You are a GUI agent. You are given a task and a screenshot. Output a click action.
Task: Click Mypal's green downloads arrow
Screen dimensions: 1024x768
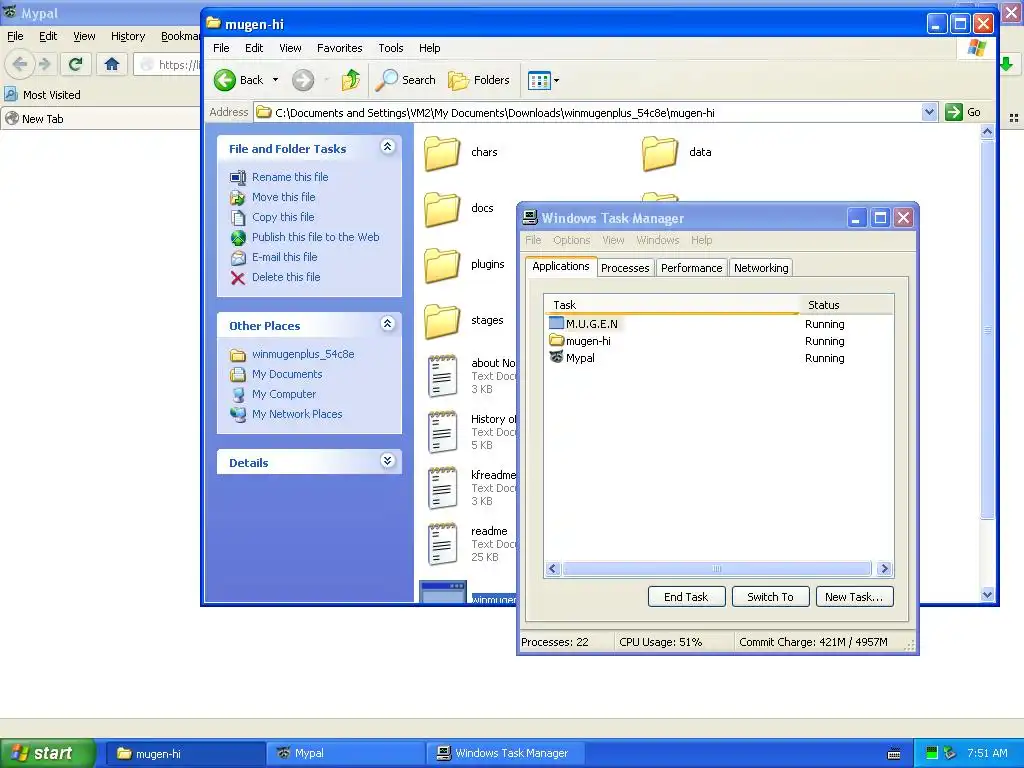coord(1006,64)
